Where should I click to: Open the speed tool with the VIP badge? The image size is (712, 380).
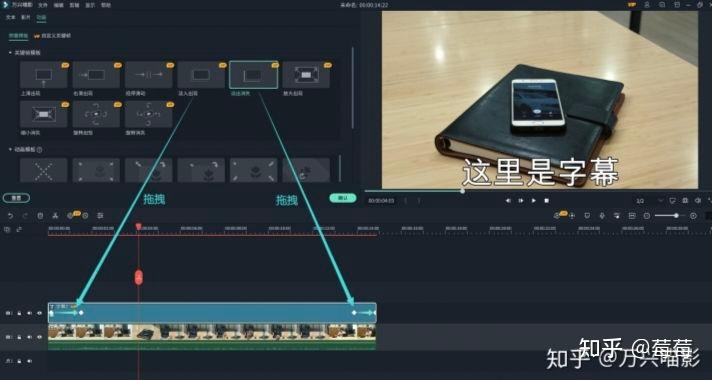71,215
